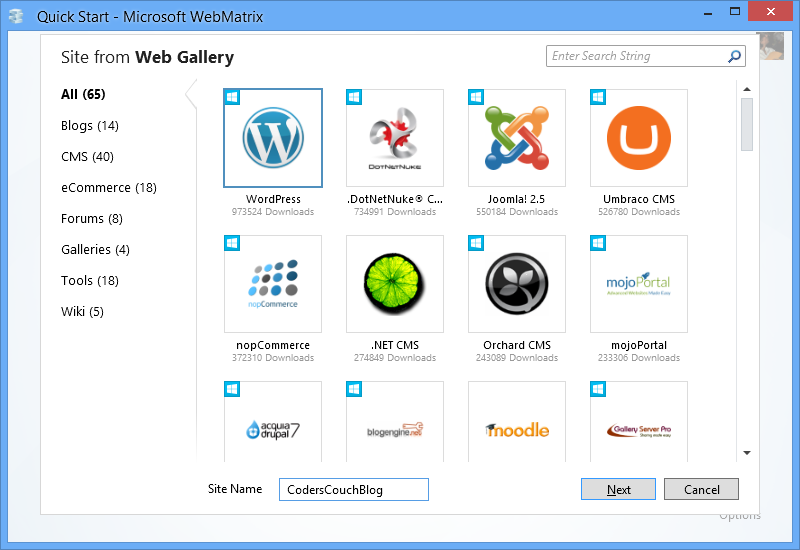Image resolution: width=800 pixels, height=550 pixels.
Task: Click "274849 Downloads" text
Action: (x=395, y=358)
